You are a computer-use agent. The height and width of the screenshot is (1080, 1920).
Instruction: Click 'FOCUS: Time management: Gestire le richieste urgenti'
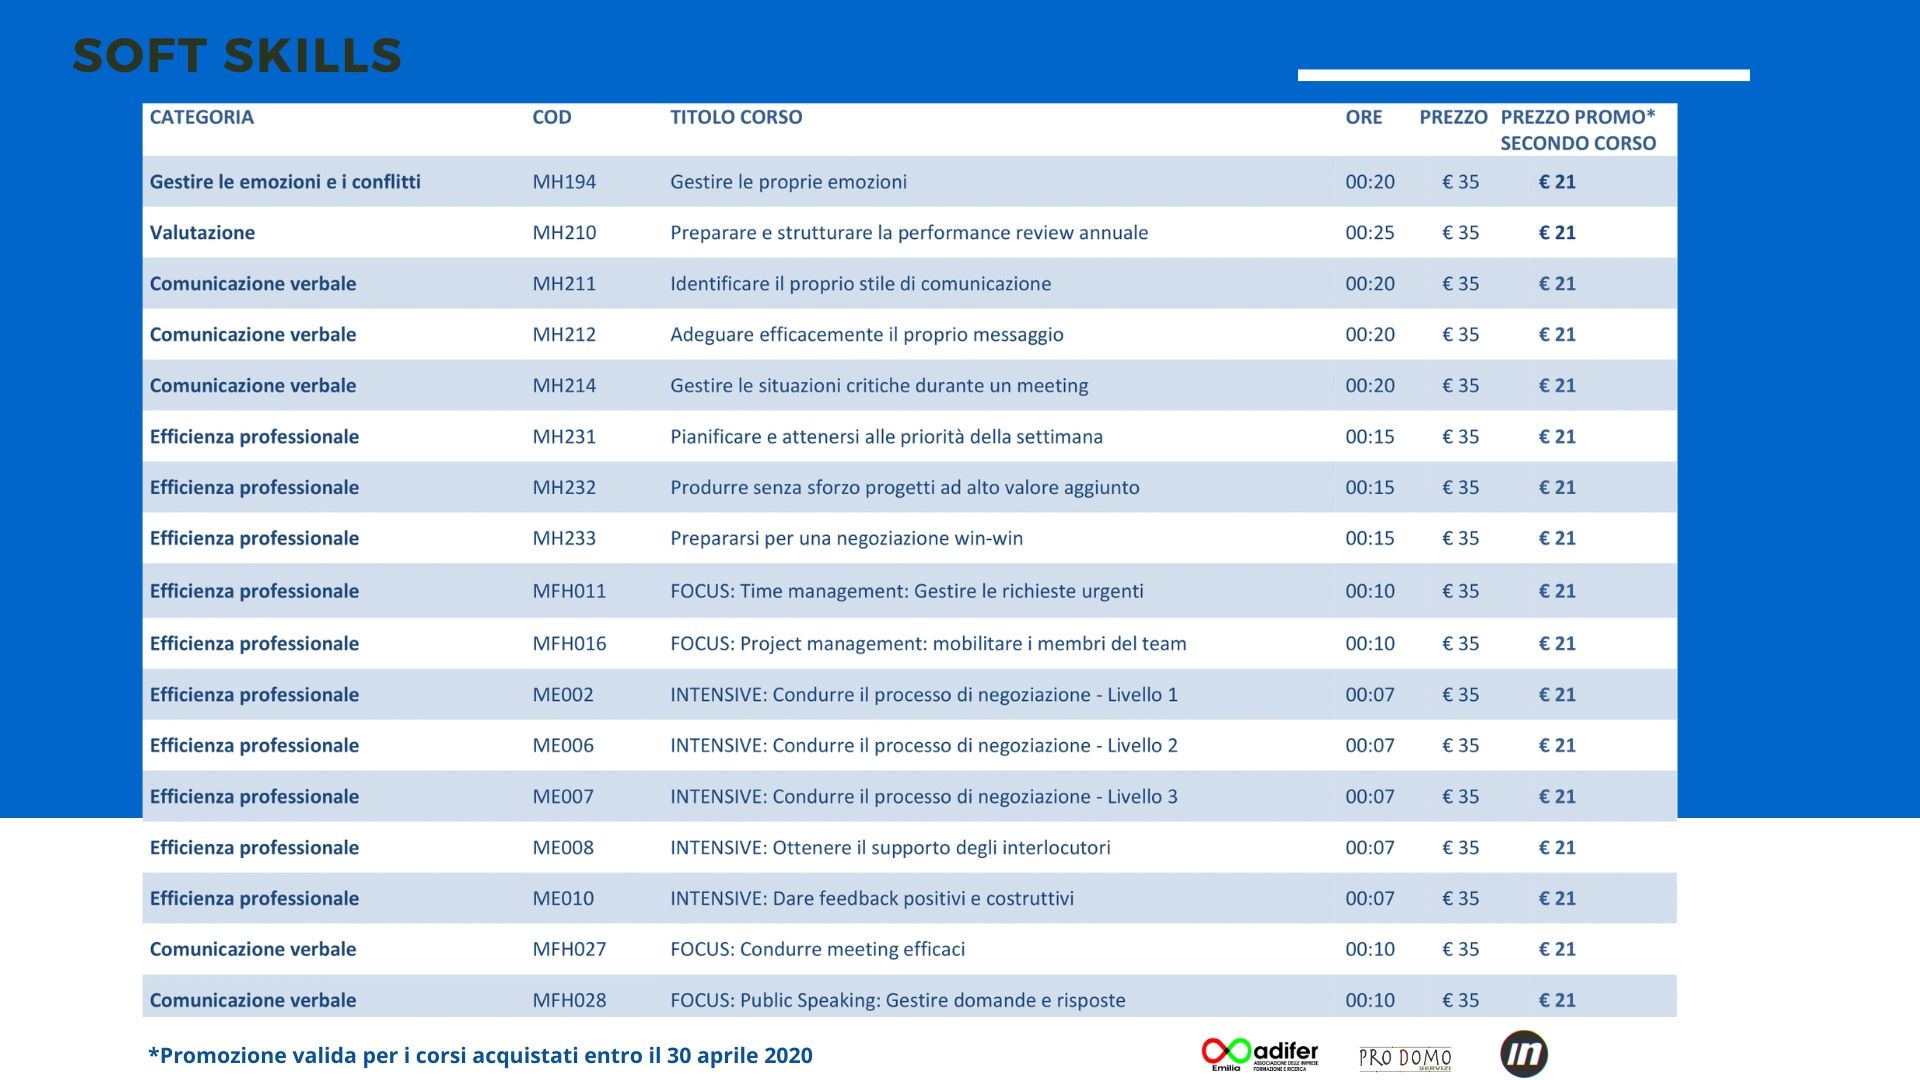tap(907, 591)
